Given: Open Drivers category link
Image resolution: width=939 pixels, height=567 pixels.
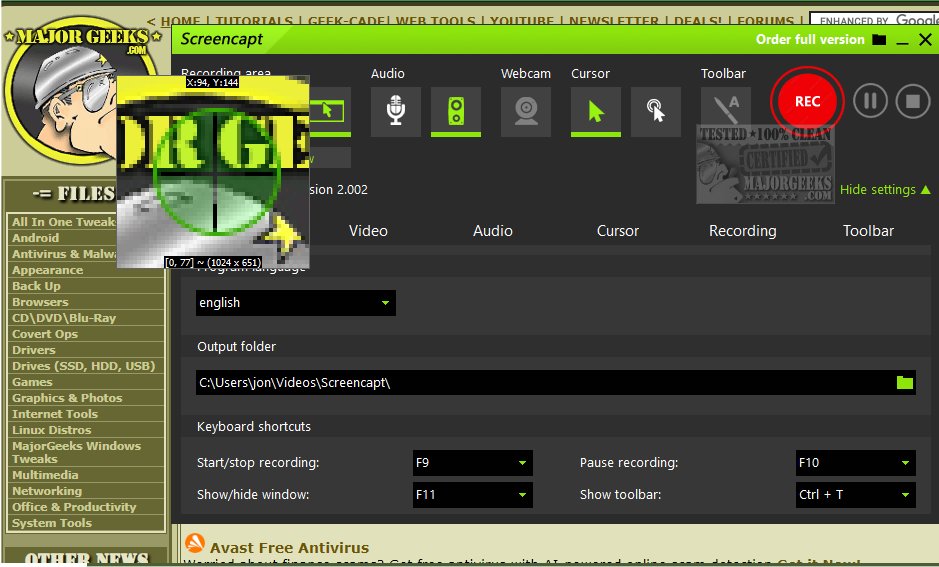Looking at the screenshot, I should (x=34, y=350).
